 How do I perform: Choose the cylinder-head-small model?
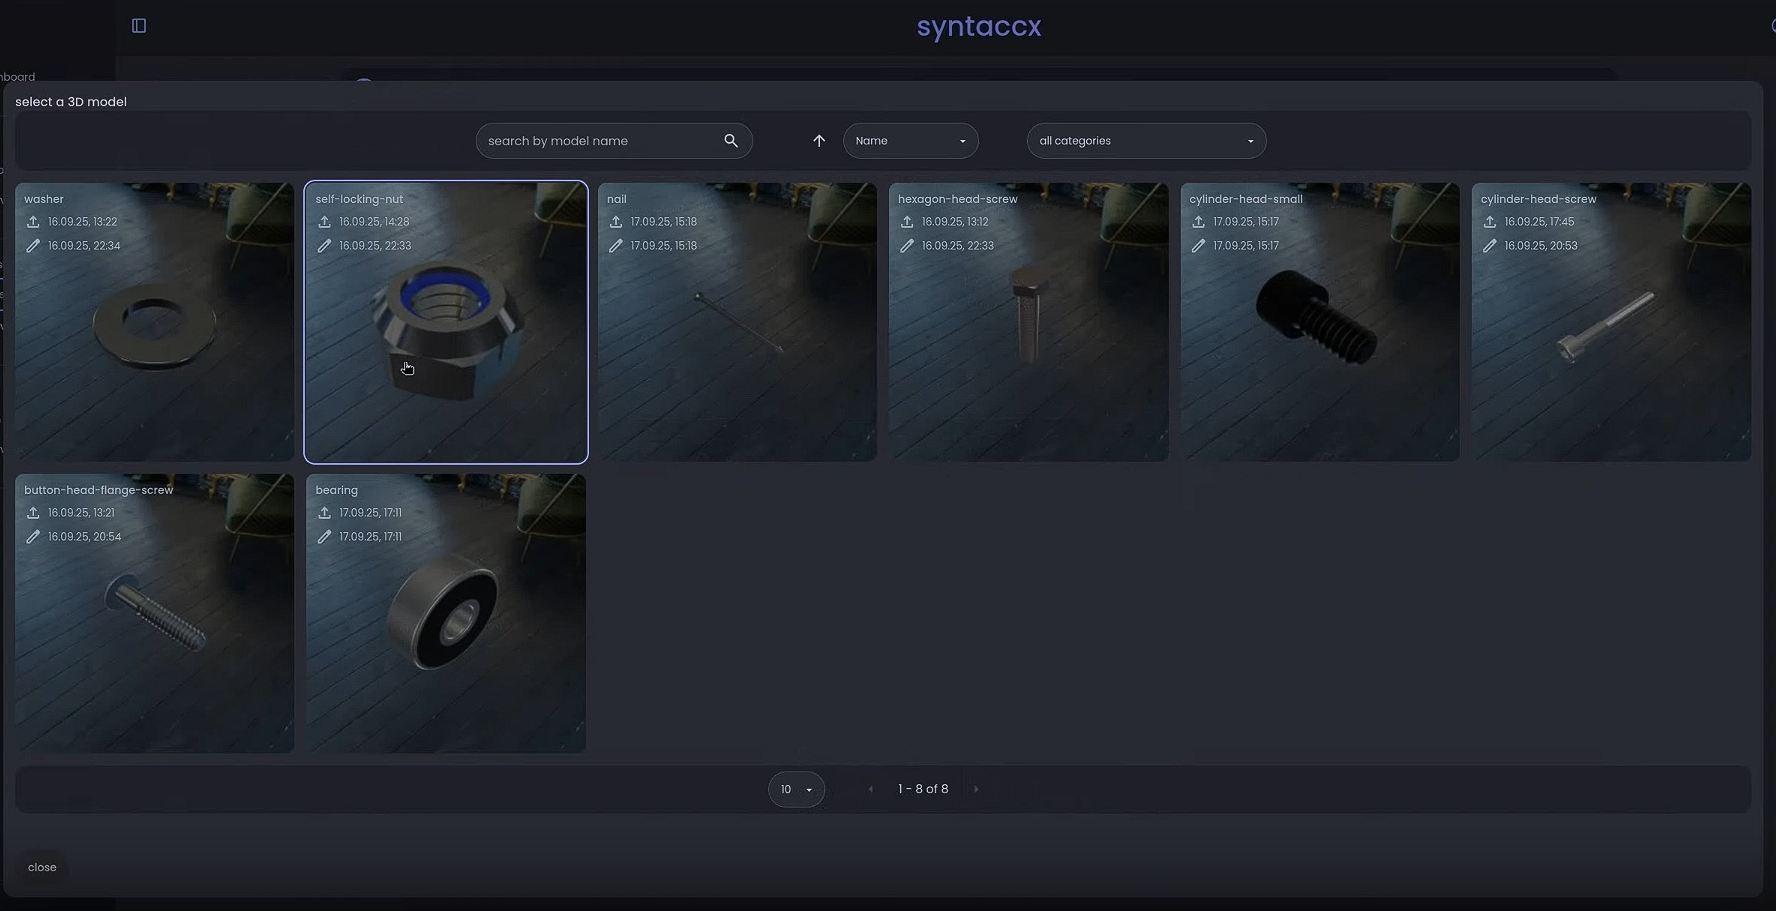[x=1319, y=322]
